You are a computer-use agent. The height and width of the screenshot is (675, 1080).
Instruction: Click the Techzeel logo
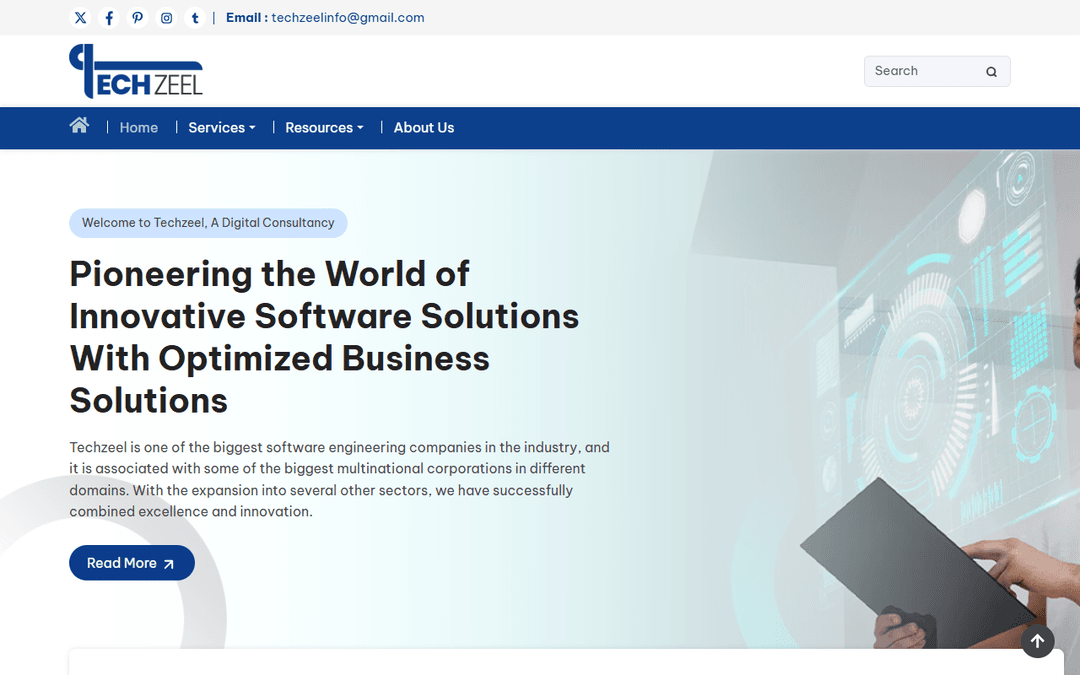[136, 71]
